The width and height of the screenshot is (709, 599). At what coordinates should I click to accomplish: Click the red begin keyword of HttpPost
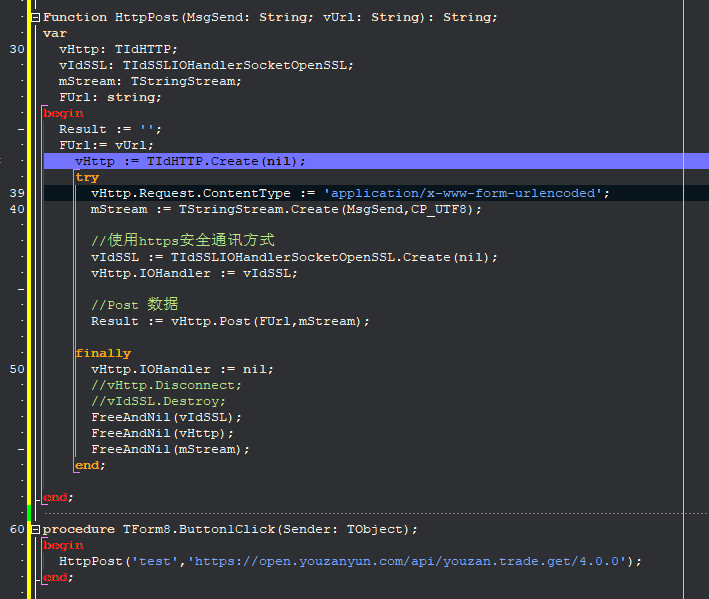click(x=63, y=113)
